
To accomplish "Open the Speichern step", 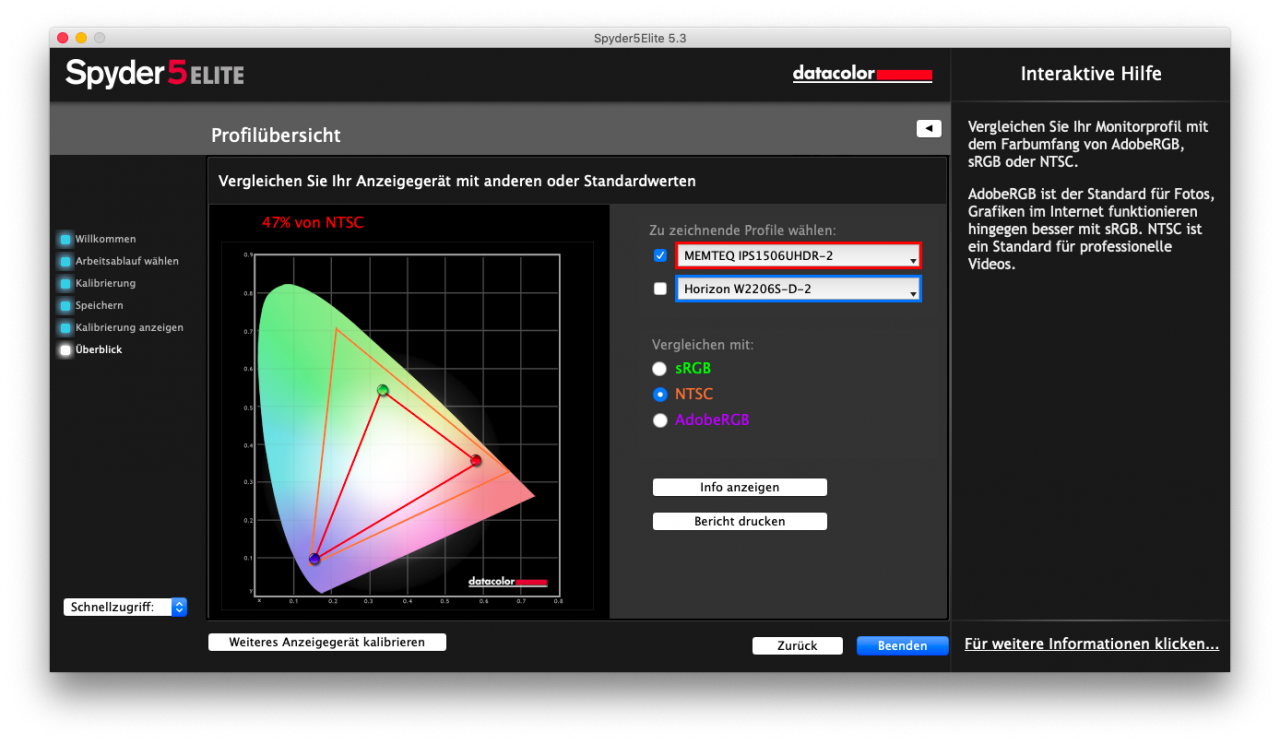I will [x=100, y=306].
